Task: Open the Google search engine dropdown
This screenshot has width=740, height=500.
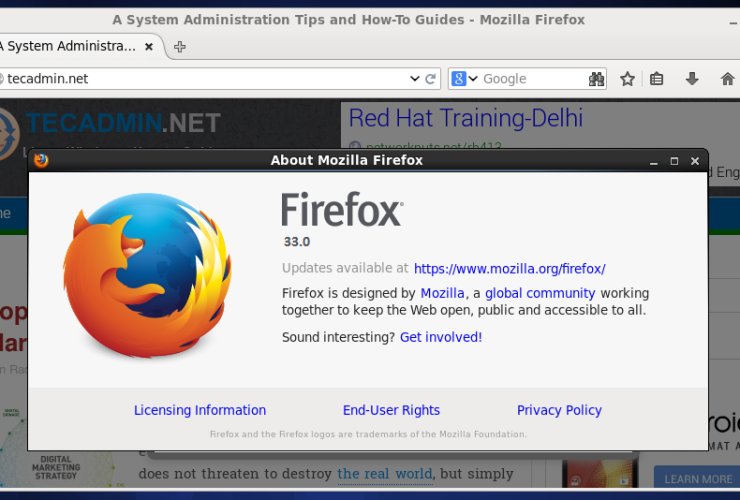Action: 462,79
